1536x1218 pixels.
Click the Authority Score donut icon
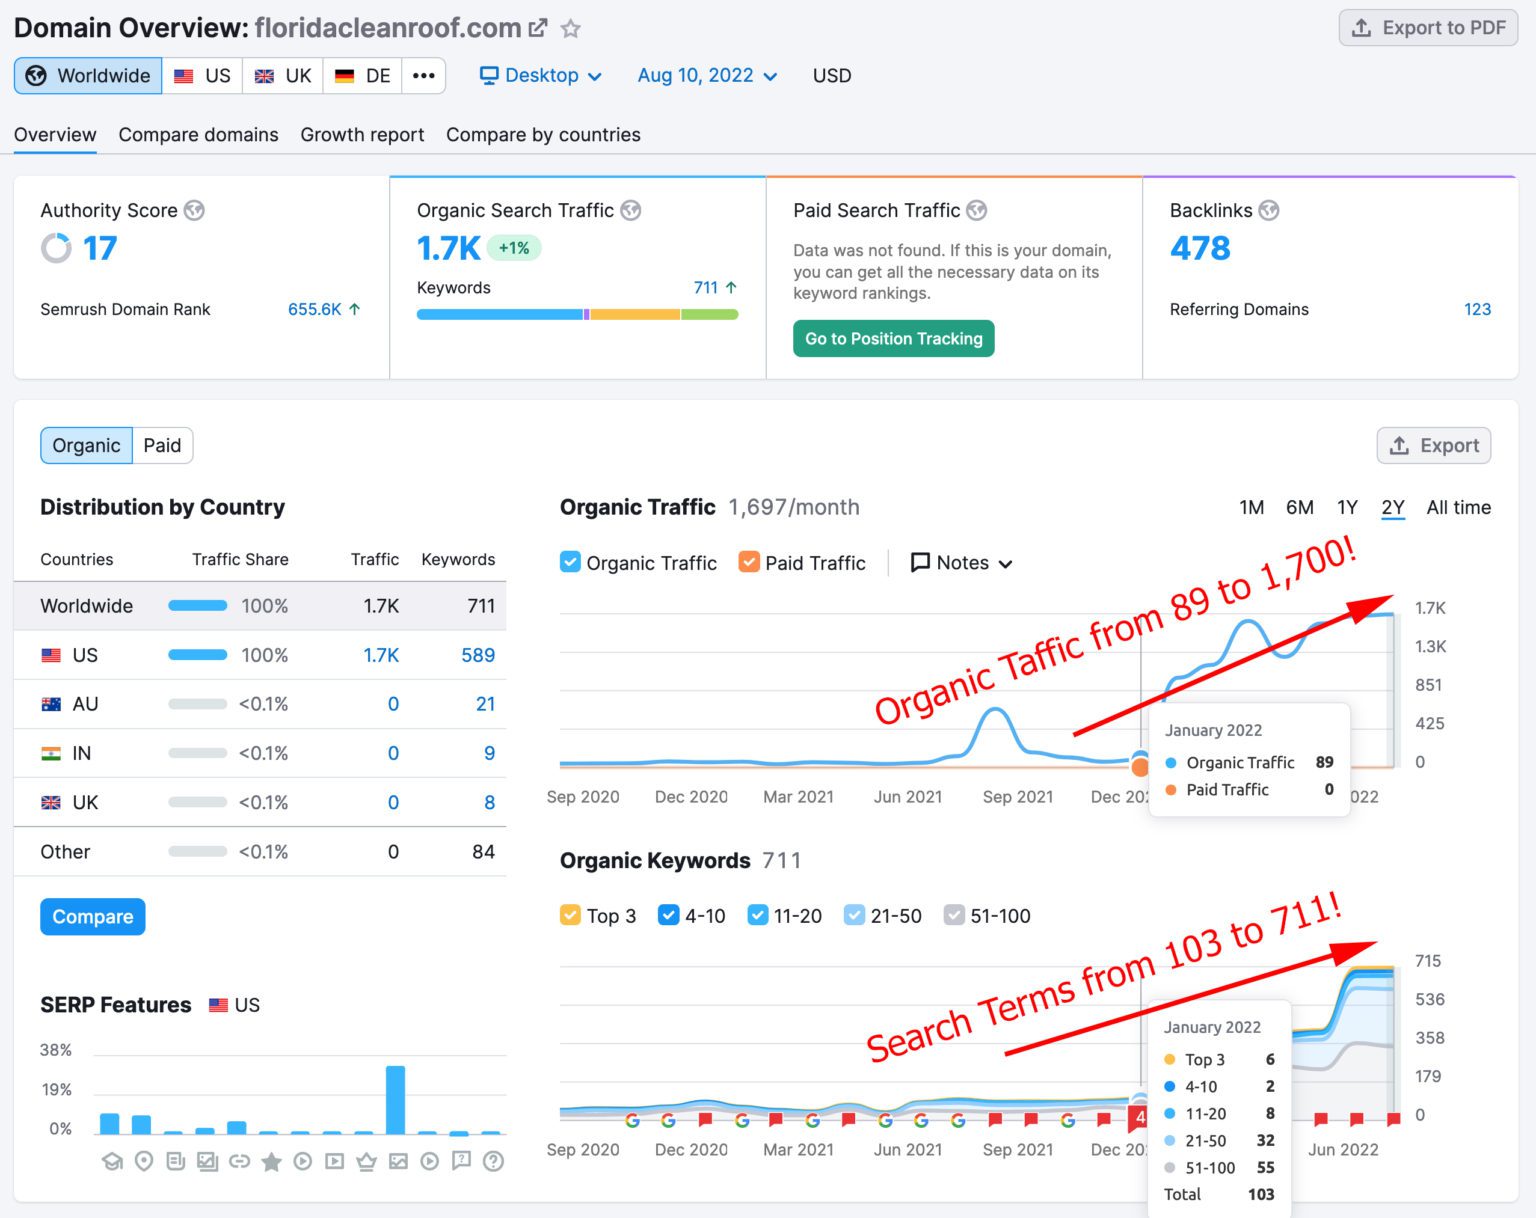coord(56,248)
